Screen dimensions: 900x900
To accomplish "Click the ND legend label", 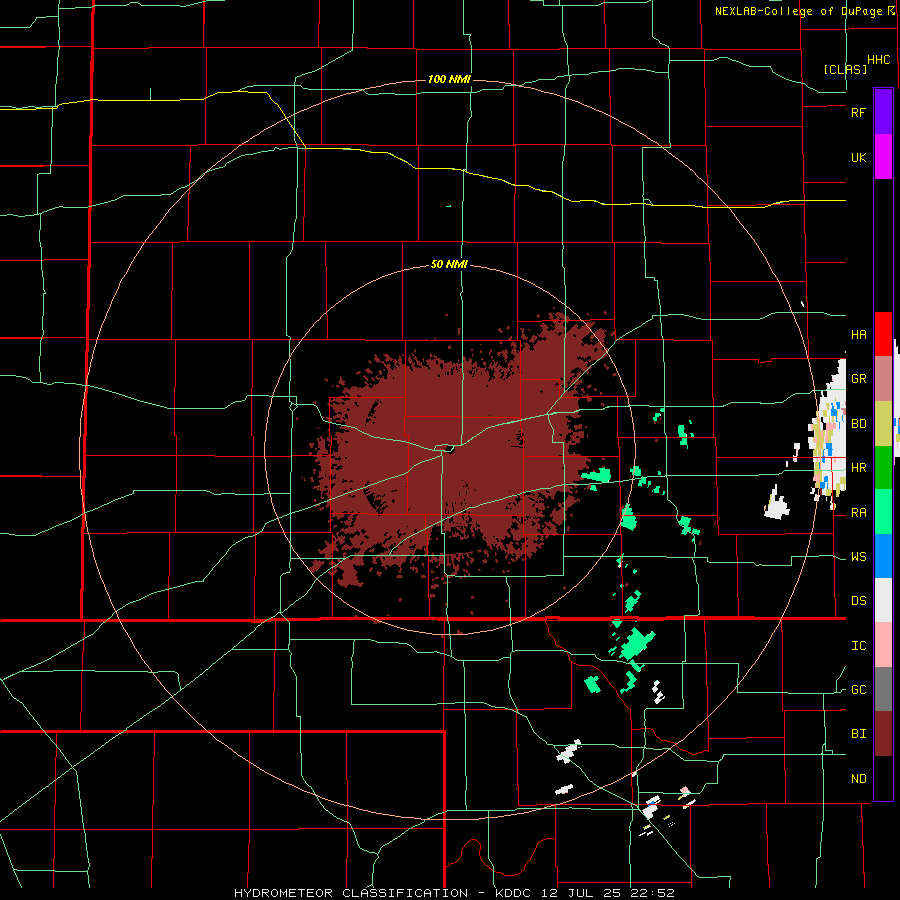I will 859,779.
